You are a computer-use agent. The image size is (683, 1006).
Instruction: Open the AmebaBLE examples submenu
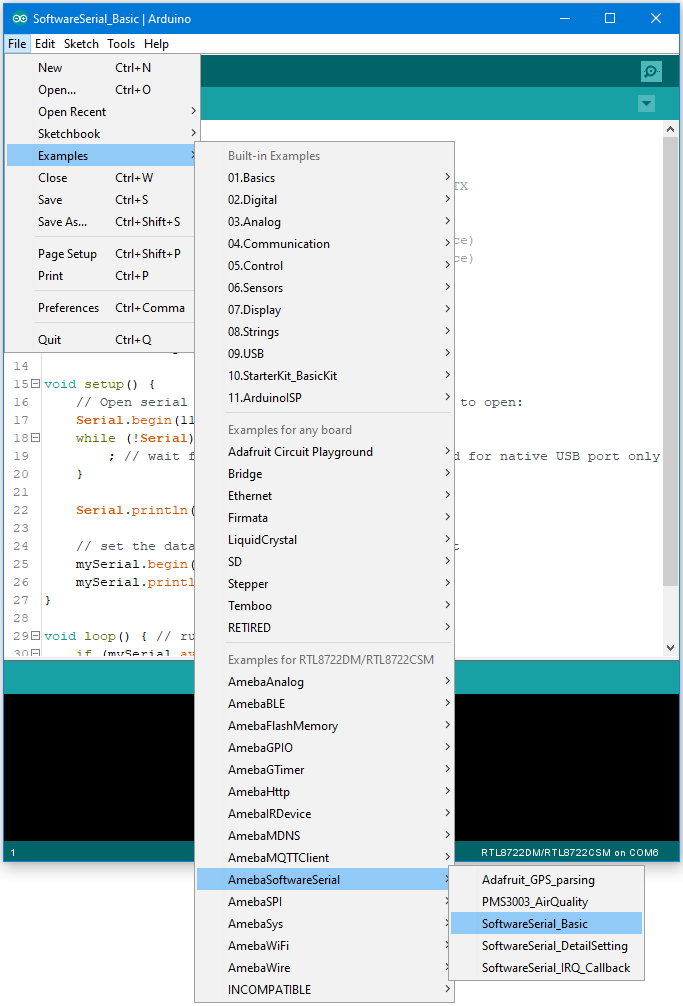[325, 704]
